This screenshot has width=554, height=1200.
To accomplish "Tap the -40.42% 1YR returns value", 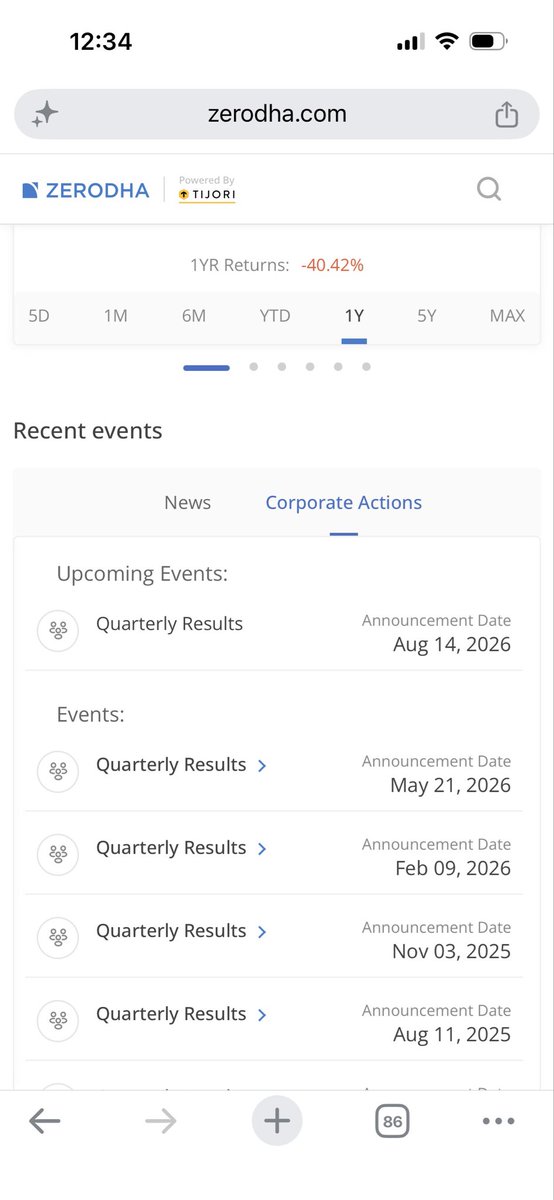I will pyautogui.click(x=332, y=265).
